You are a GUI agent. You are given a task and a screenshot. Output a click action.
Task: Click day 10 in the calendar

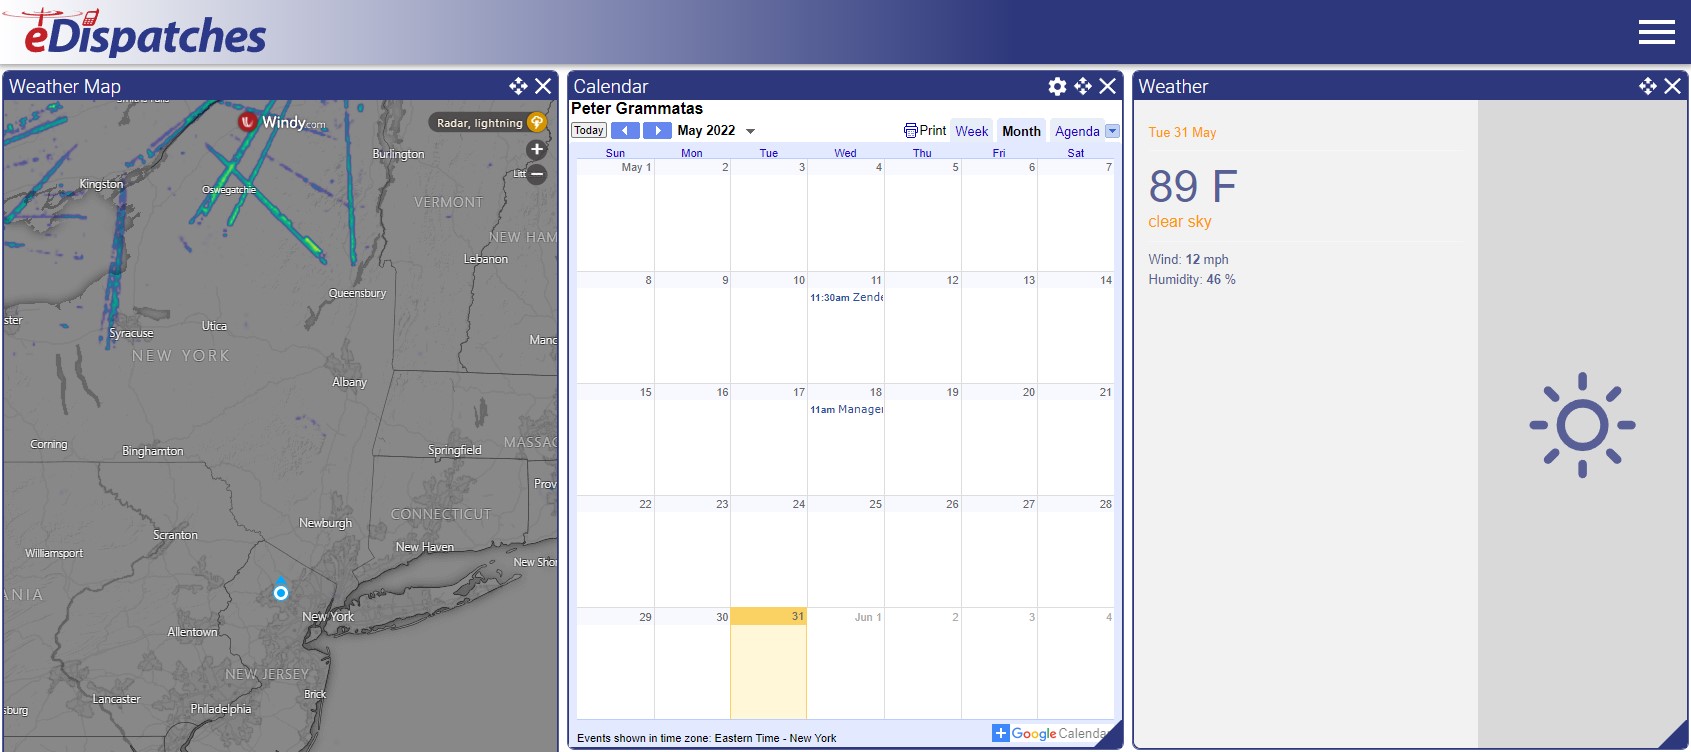799,280
